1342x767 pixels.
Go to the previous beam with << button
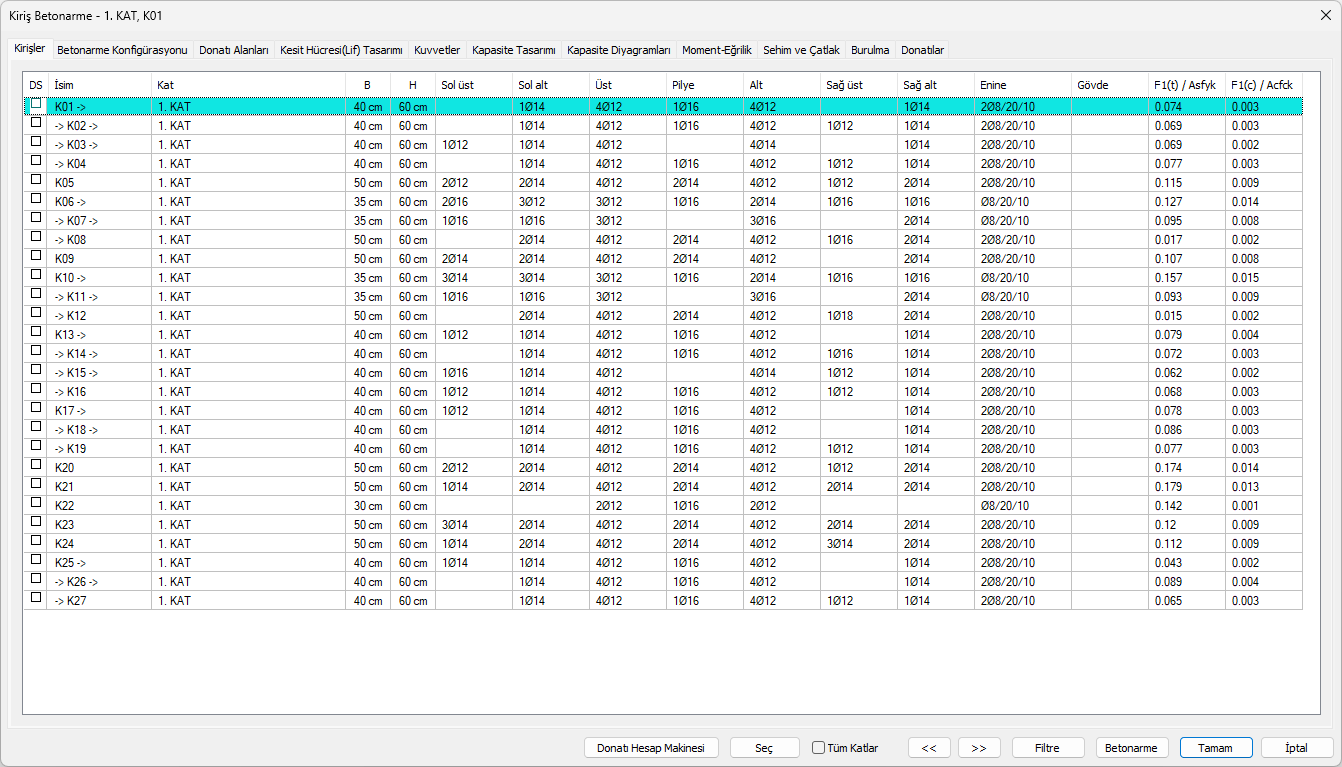pos(929,748)
